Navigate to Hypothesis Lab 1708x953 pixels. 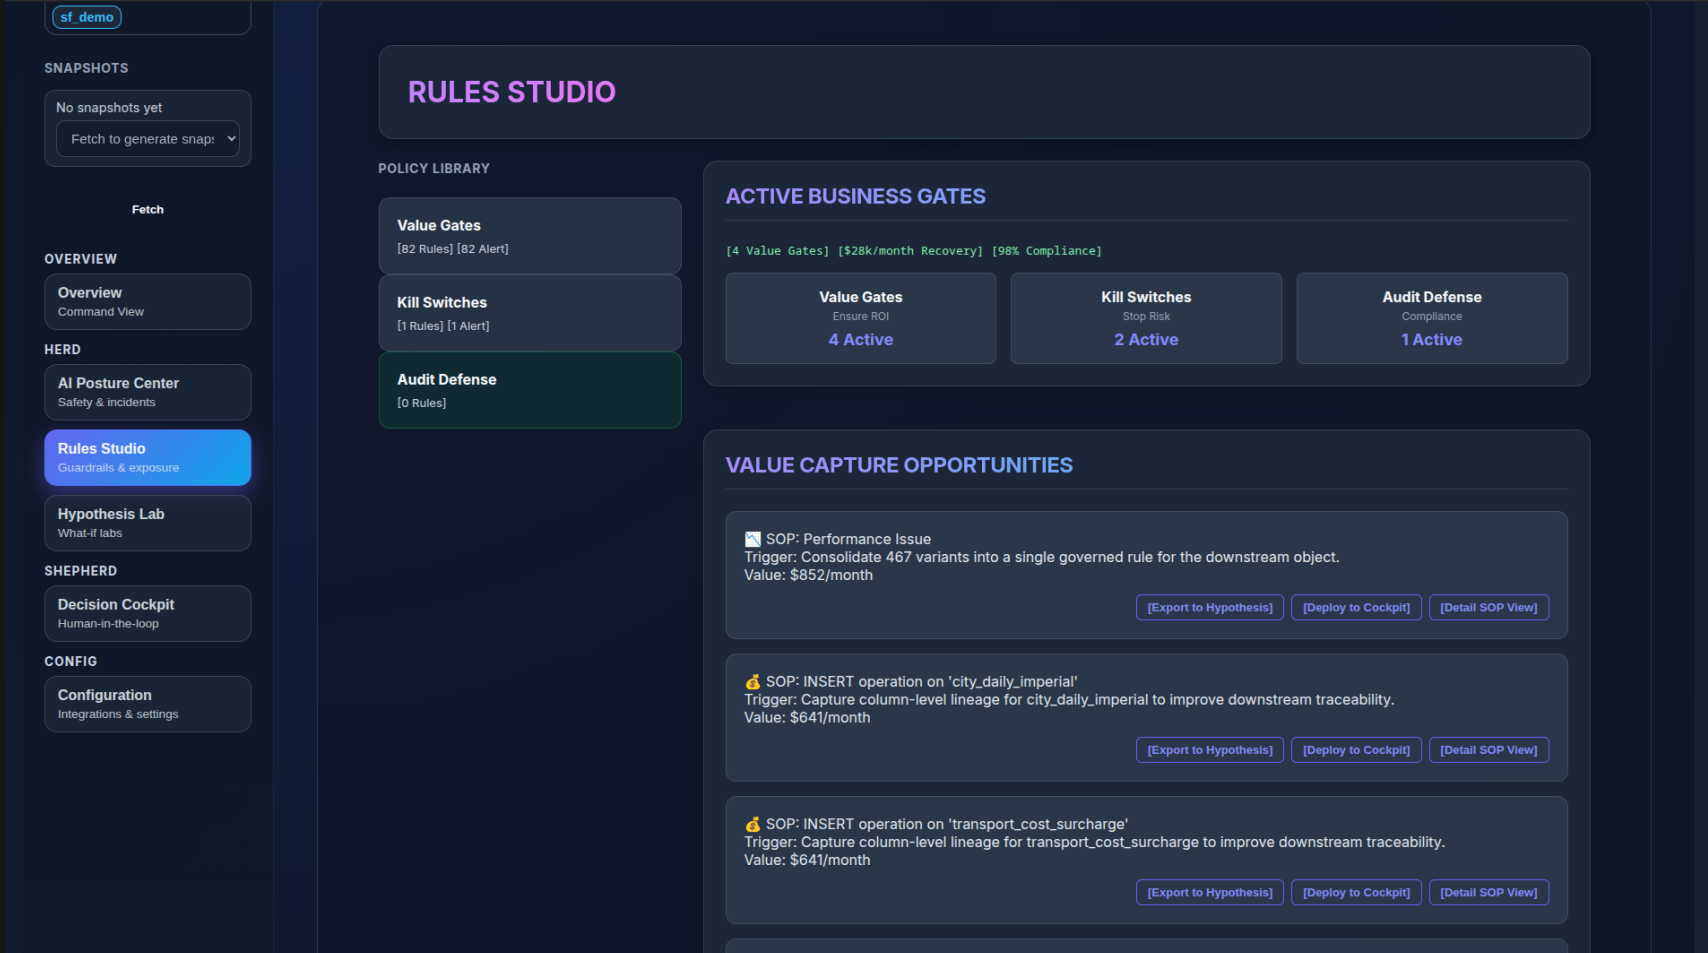[147, 522]
